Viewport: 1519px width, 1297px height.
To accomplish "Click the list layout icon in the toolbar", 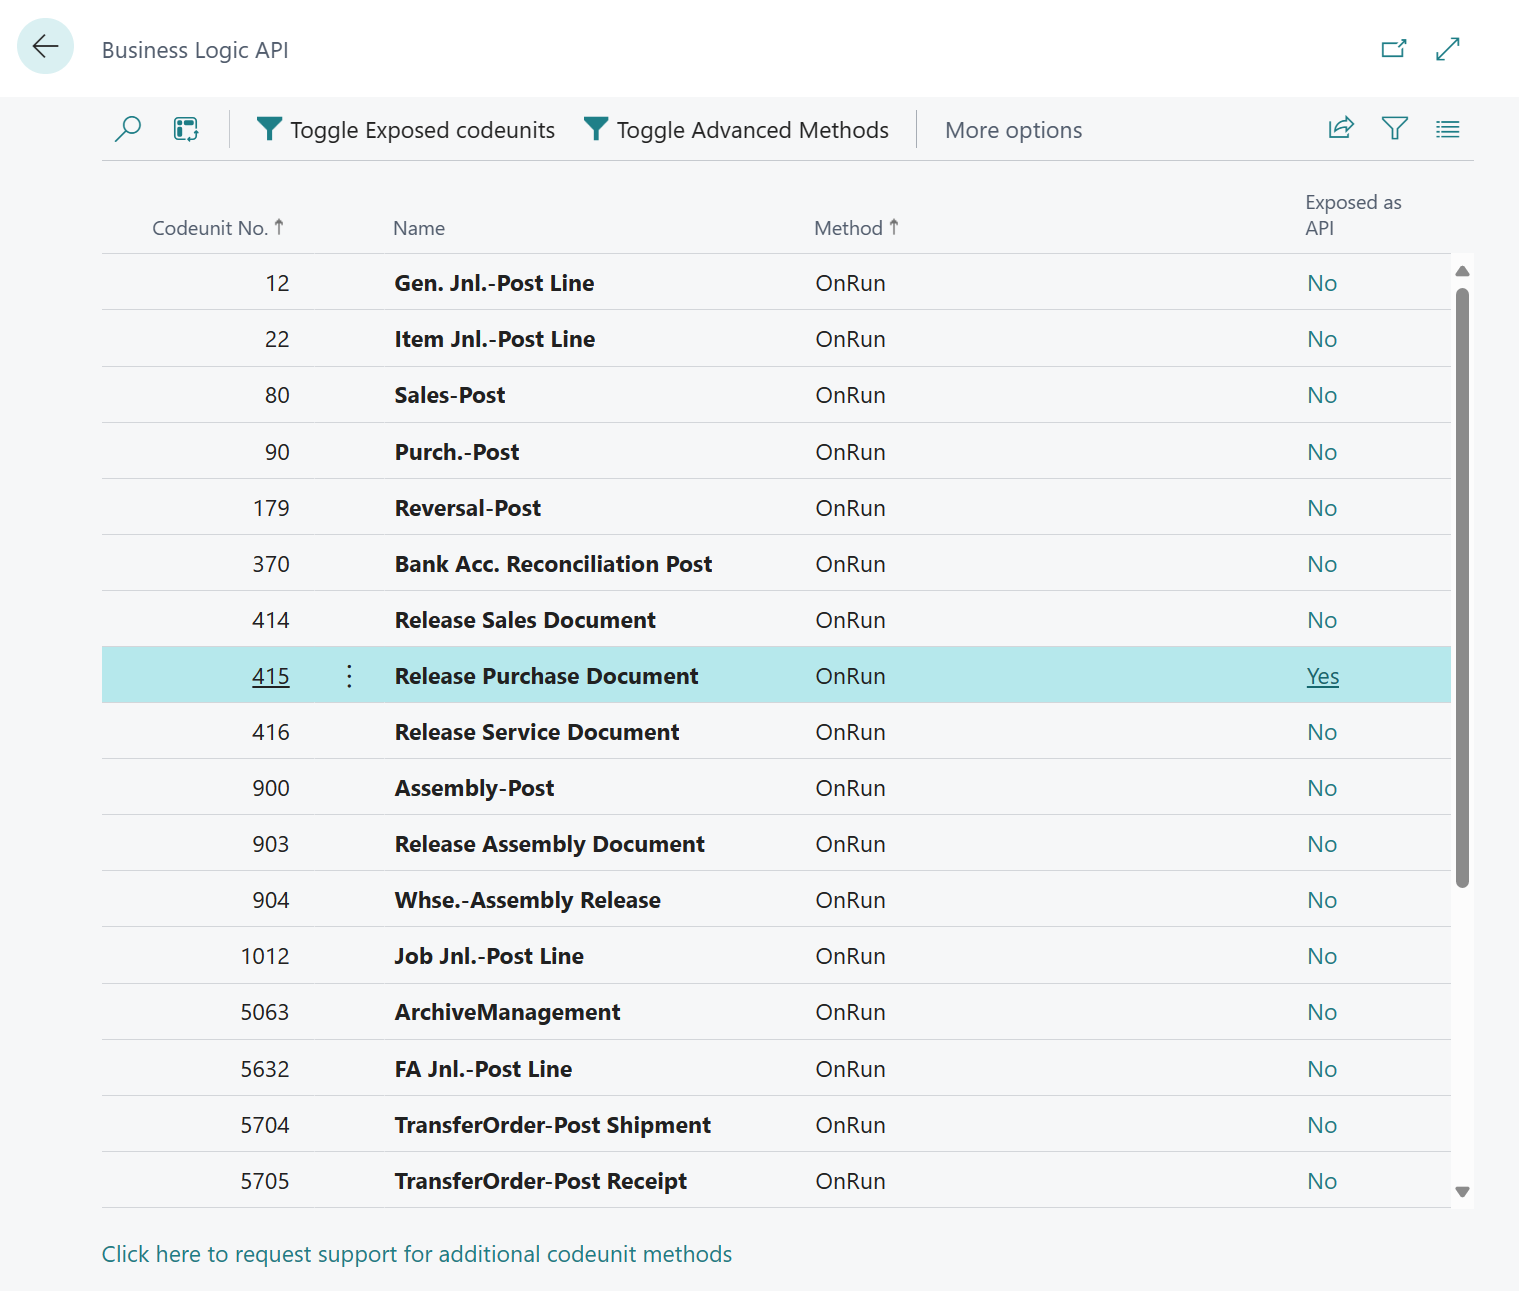I will click(x=1447, y=128).
